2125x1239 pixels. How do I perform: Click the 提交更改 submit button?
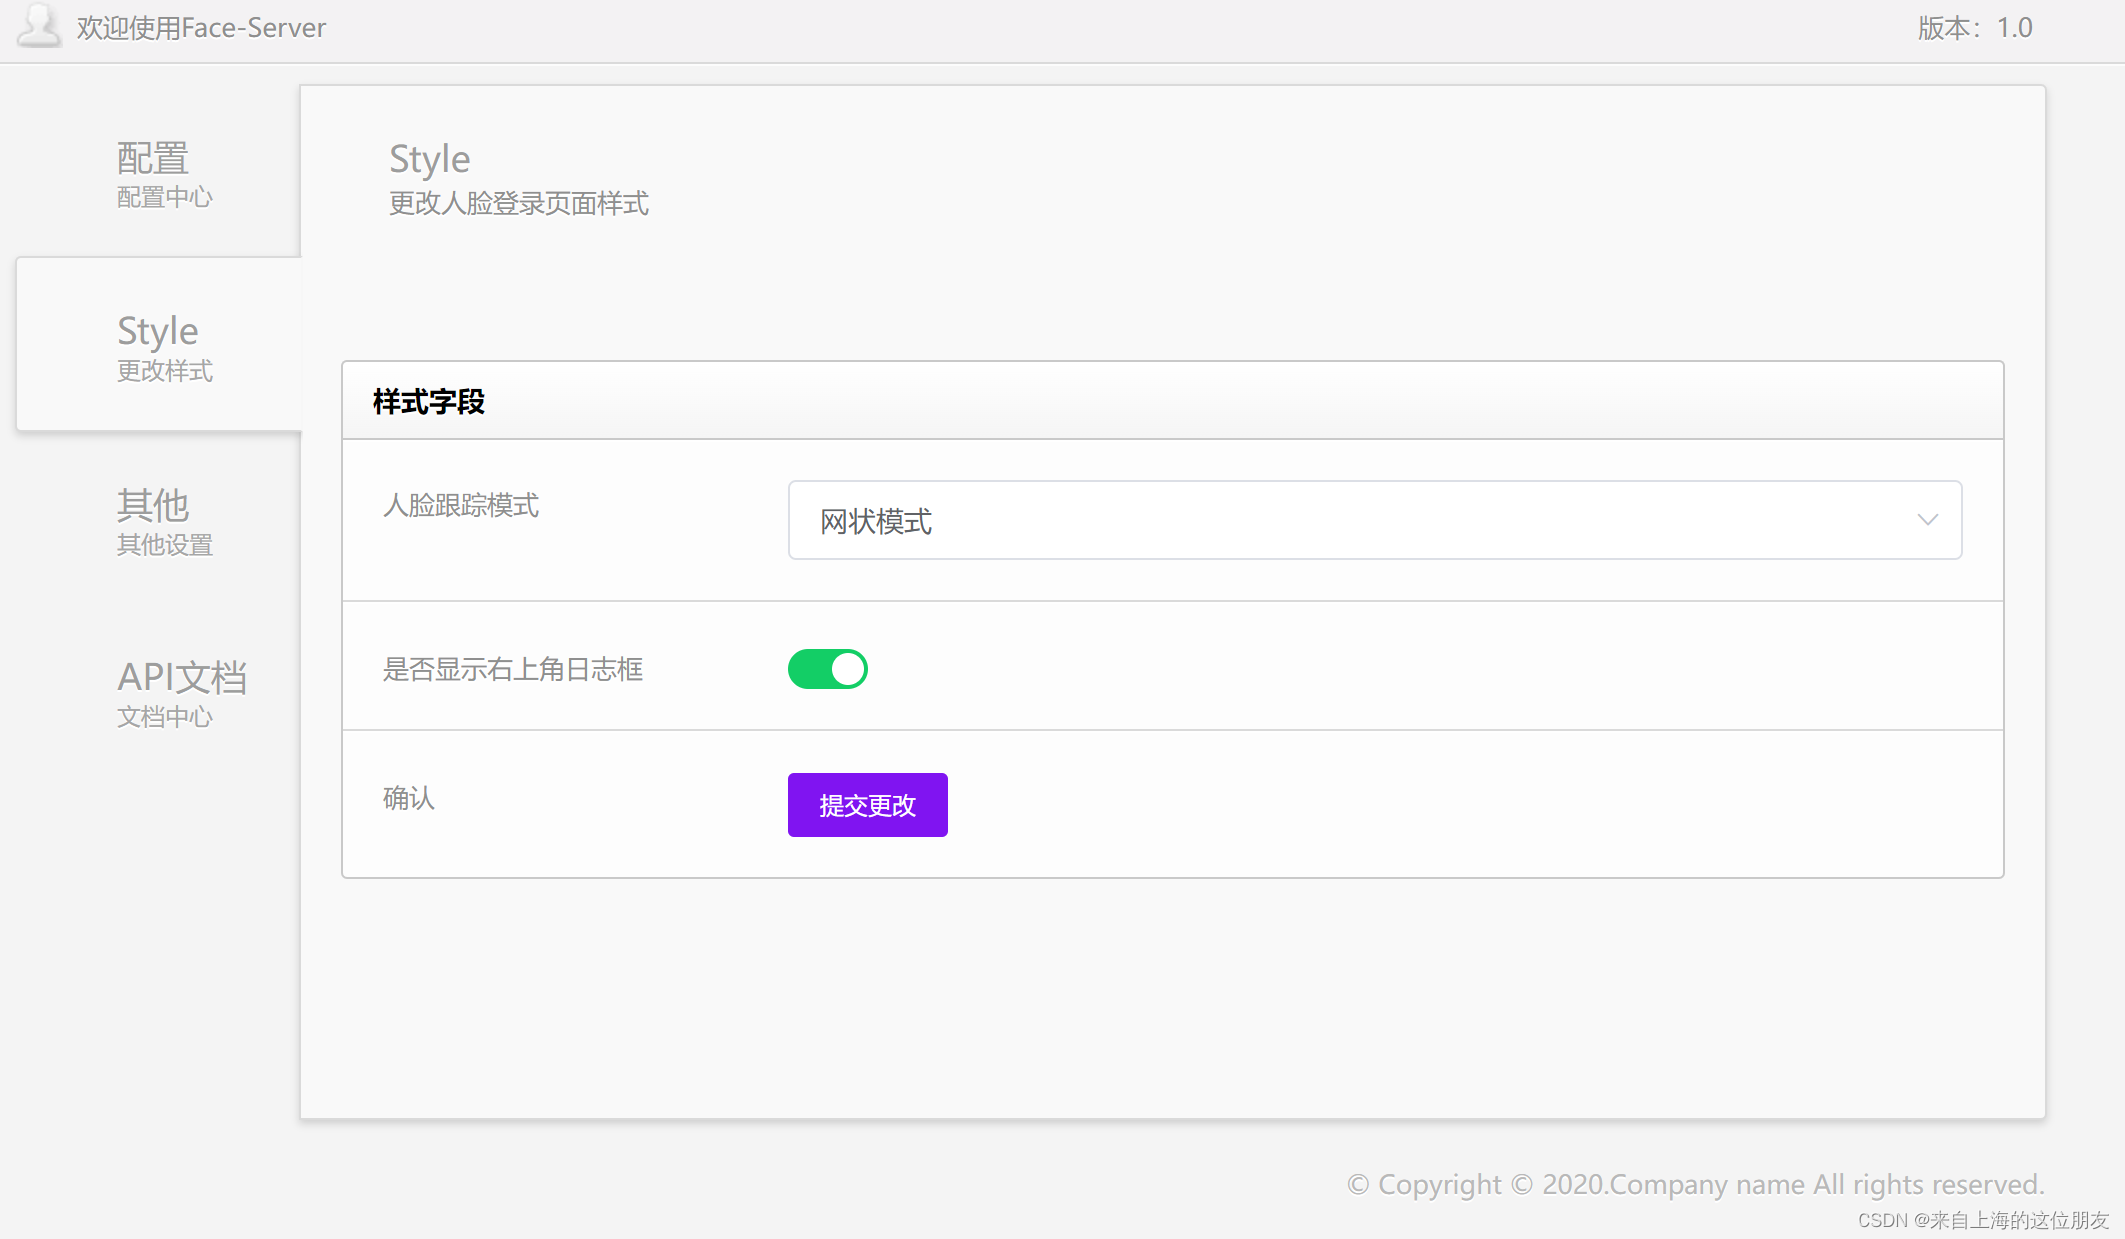[868, 805]
